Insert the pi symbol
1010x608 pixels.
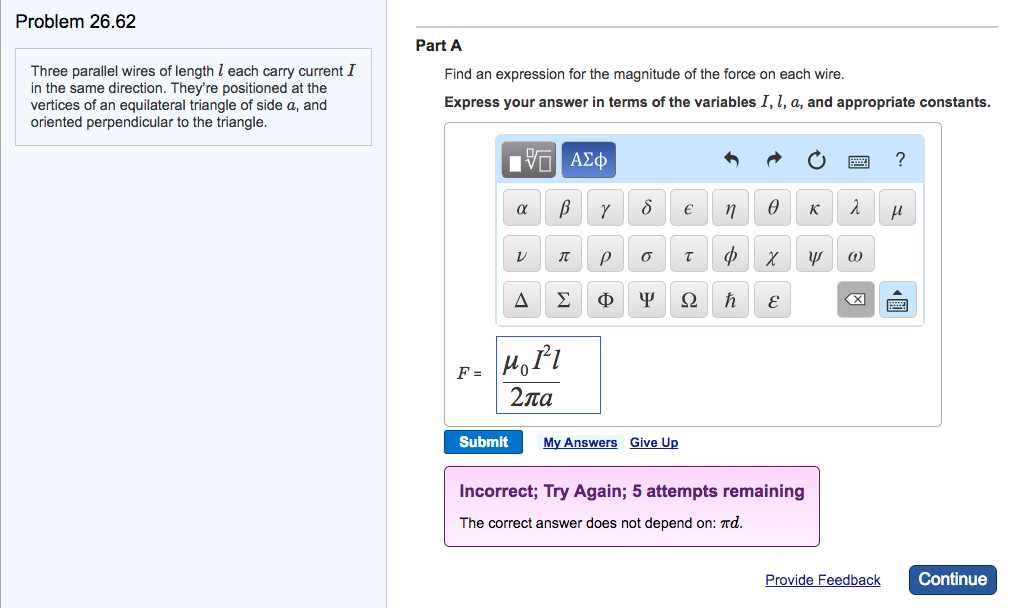coord(563,255)
